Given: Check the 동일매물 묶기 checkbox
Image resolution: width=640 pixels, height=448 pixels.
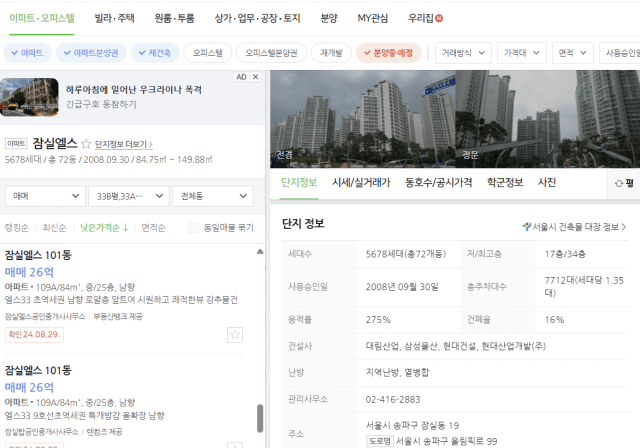Looking at the screenshot, I should [x=193, y=228].
